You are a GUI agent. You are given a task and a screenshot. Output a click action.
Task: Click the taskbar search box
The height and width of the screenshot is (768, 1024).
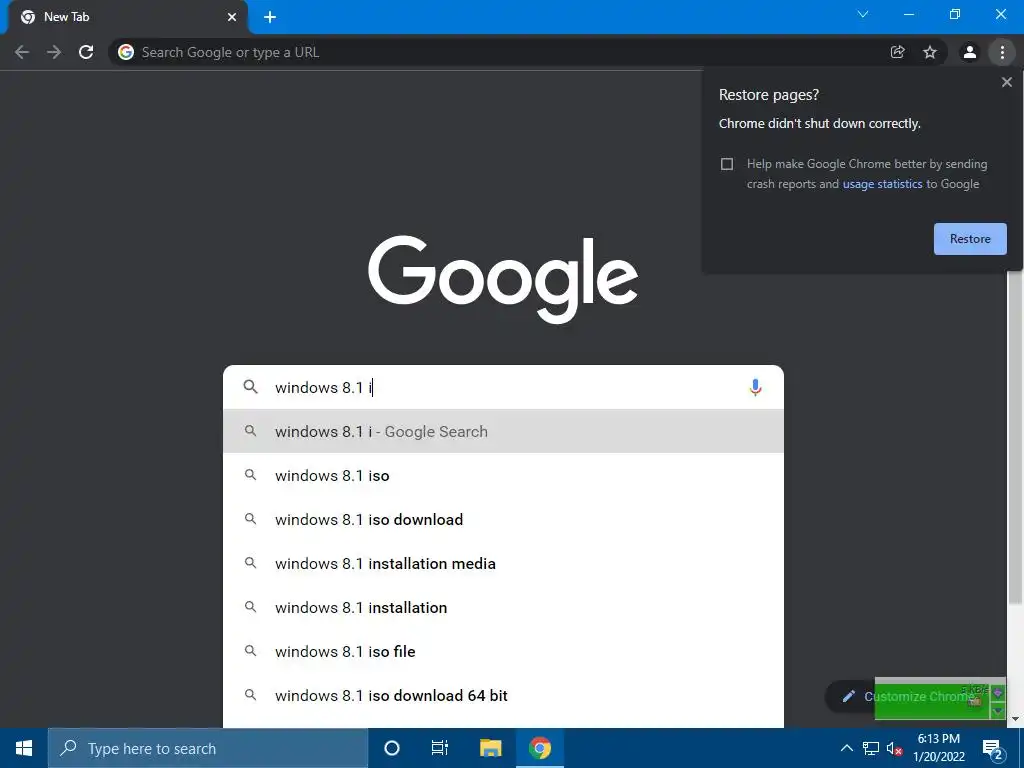point(208,748)
